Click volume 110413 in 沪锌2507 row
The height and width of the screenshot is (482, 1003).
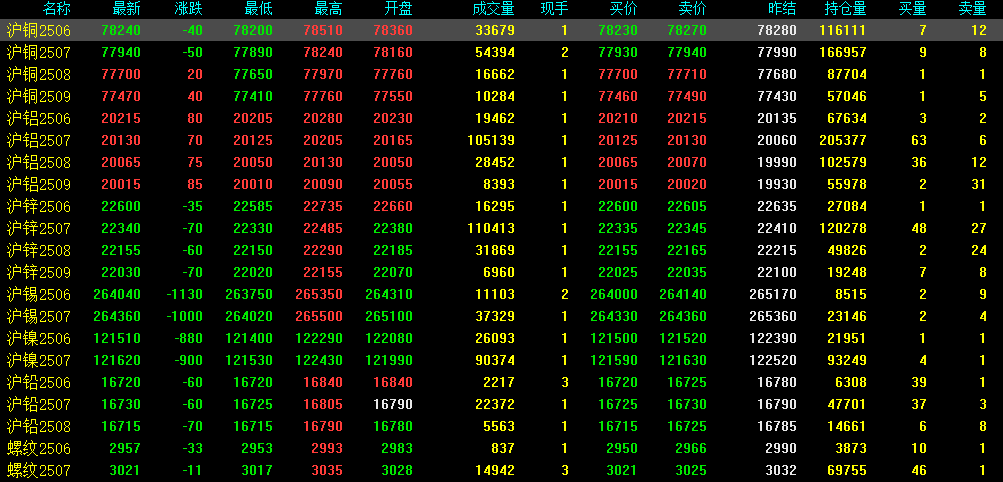tap(491, 228)
